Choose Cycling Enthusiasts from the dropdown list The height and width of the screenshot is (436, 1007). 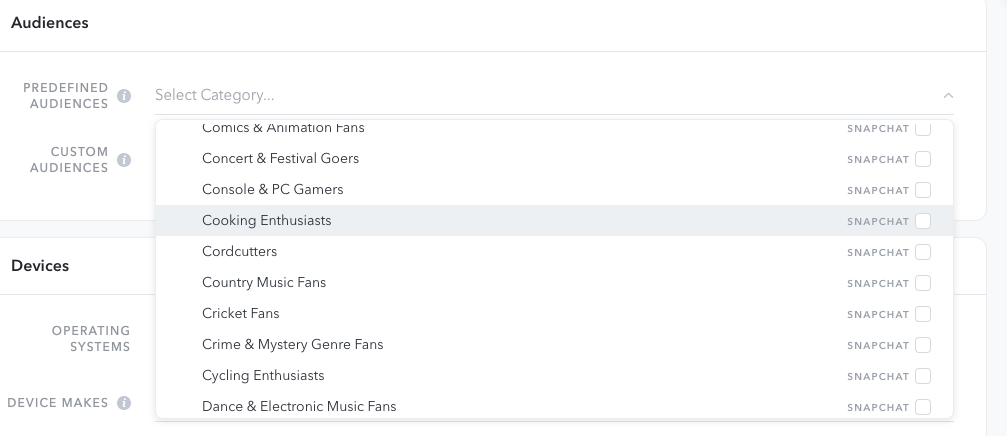coord(263,376)
